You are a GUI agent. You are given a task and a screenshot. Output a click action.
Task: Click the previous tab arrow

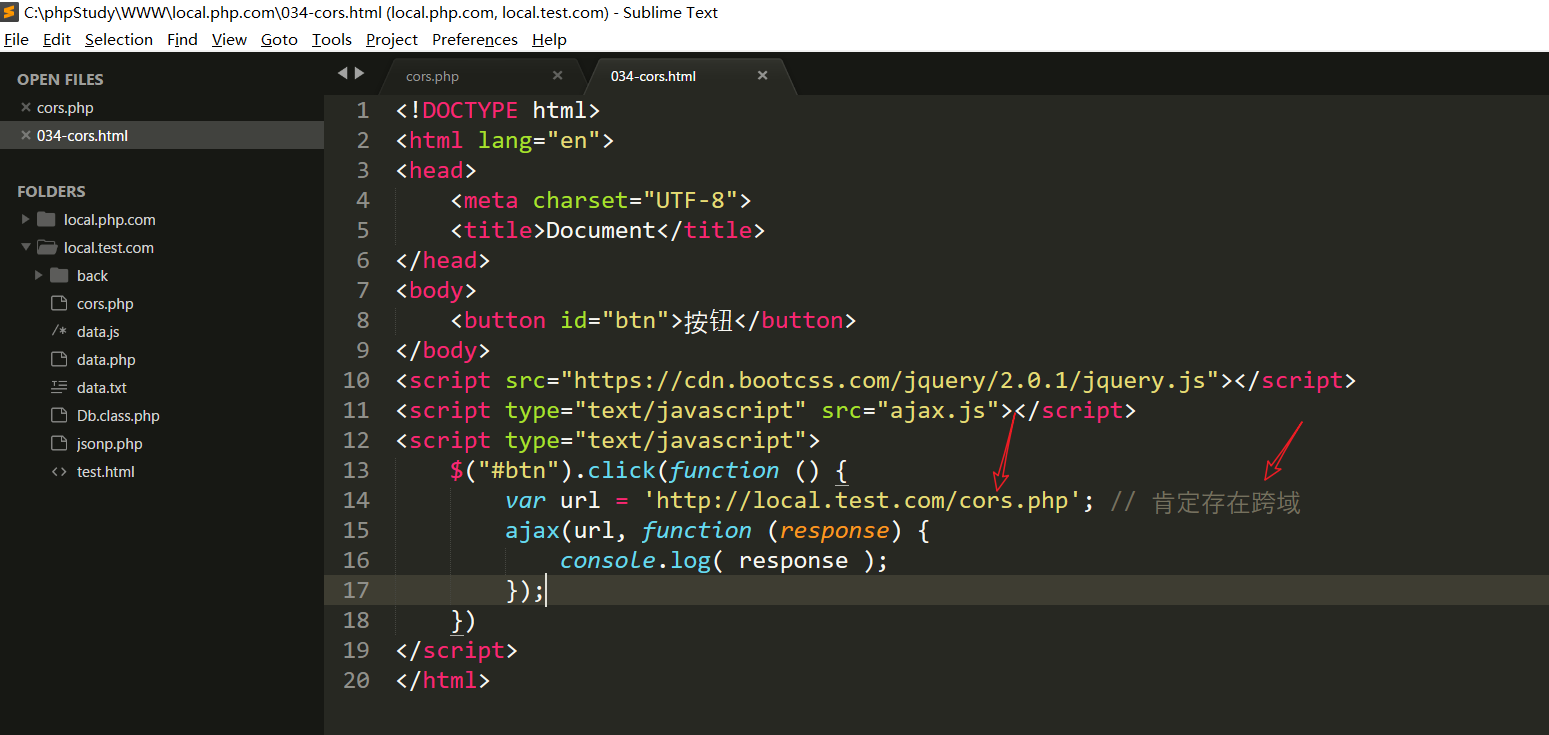coord(342,73)
